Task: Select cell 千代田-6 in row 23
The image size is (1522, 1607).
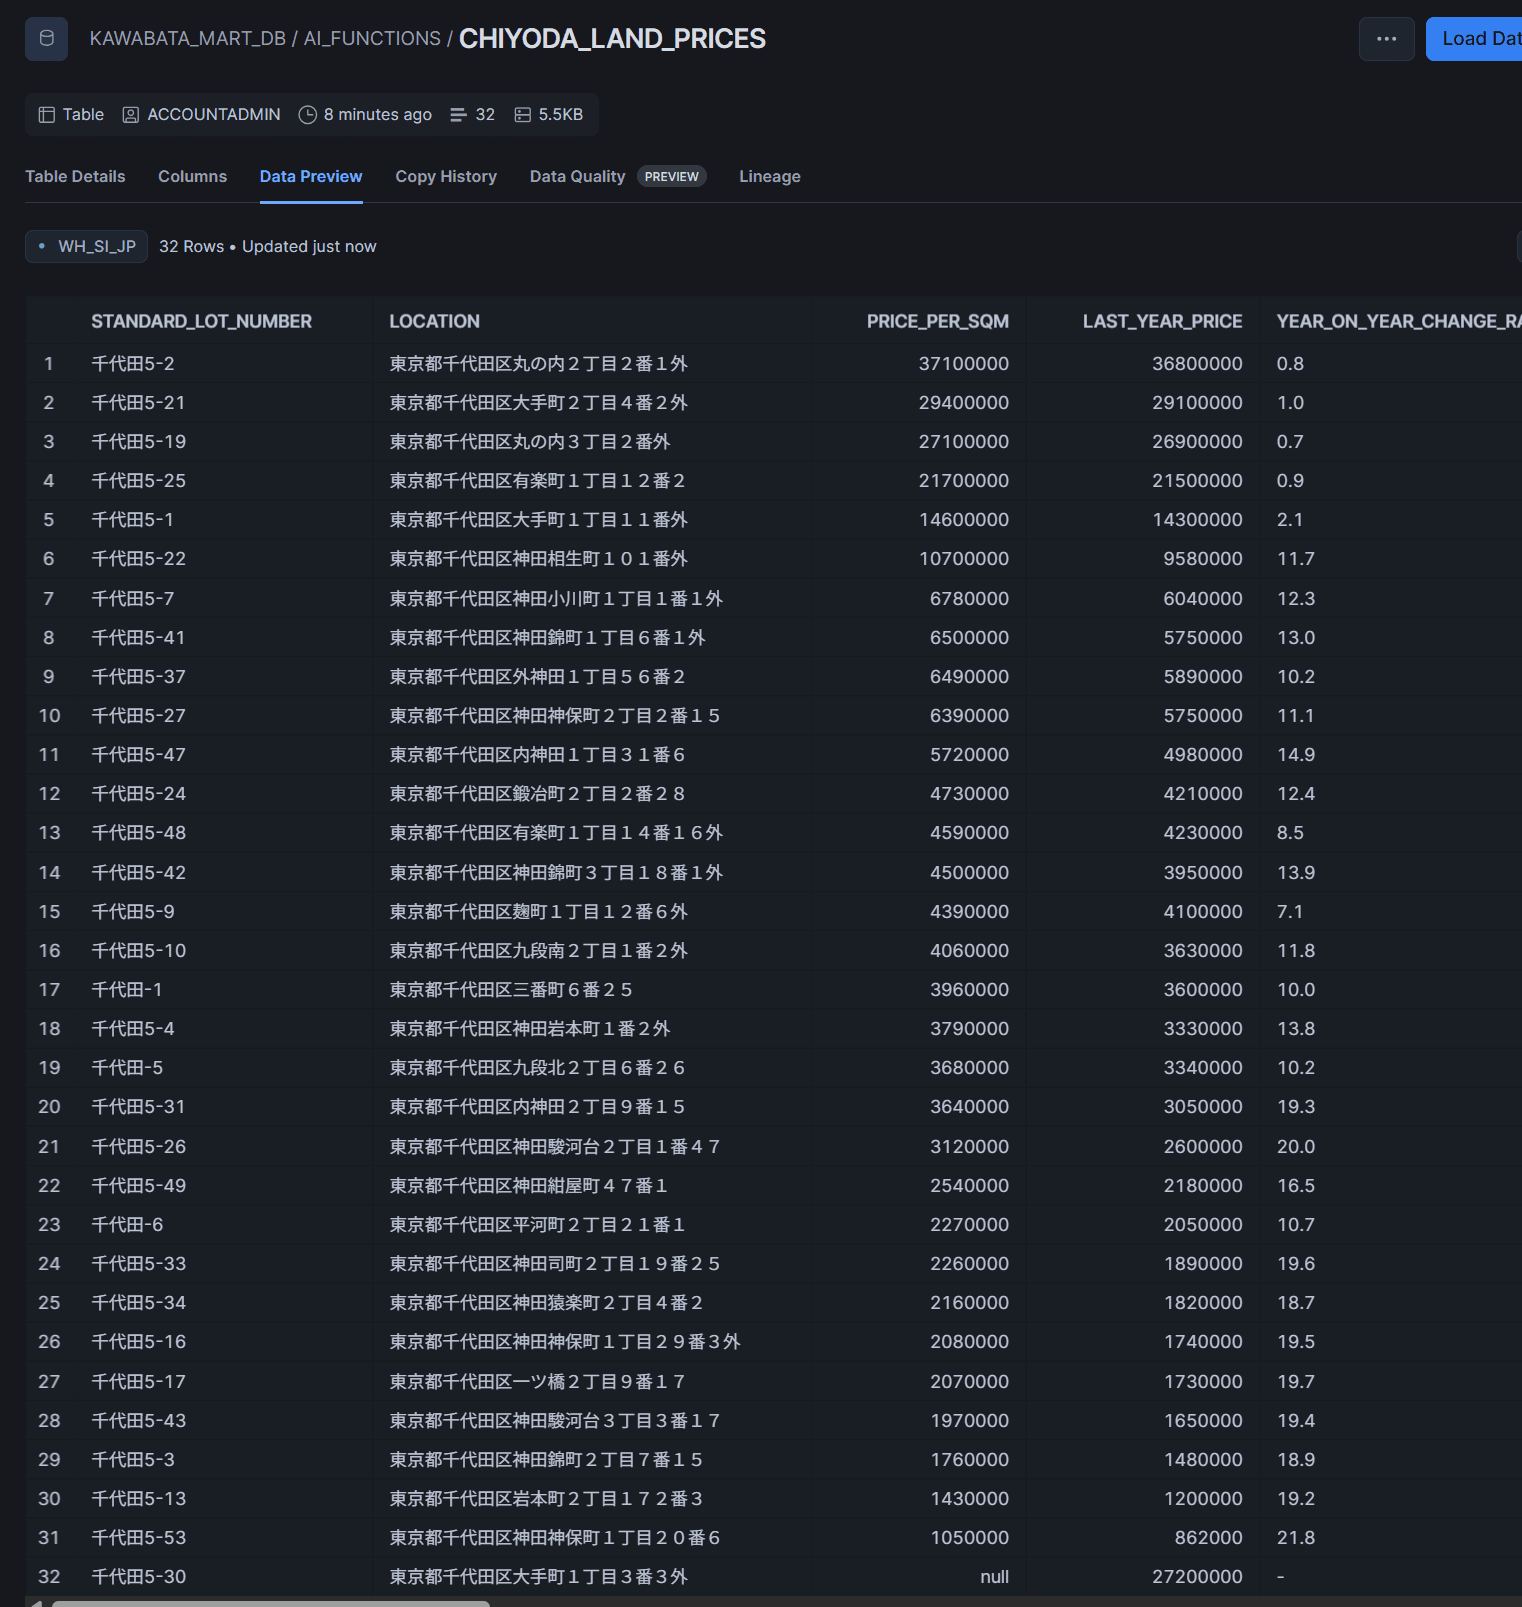Action: 127,1224
